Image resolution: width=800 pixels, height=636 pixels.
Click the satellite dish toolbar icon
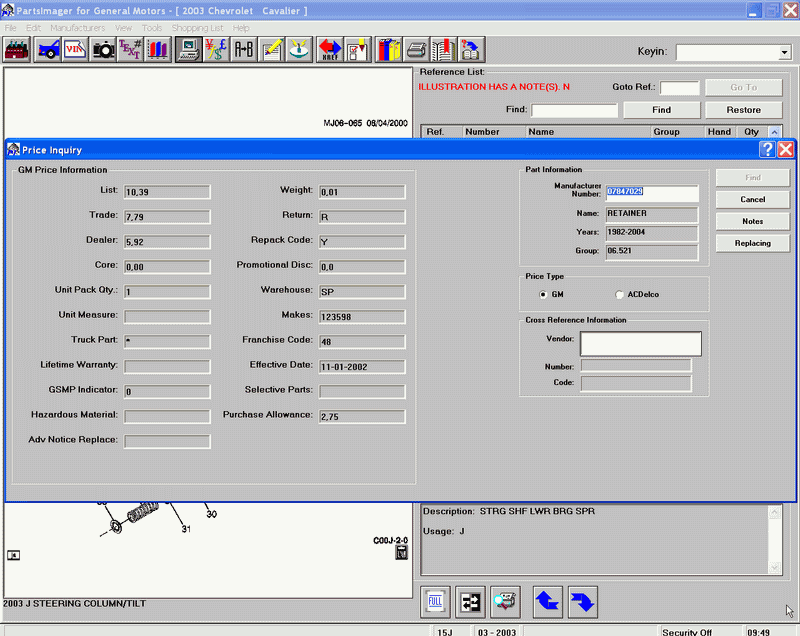[299, 50]
